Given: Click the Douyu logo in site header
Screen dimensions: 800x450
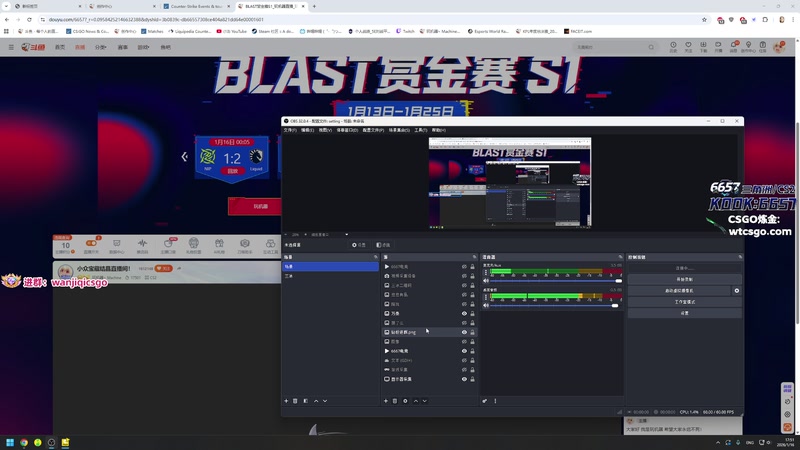Looking at the screenshot, I should 33,47.
